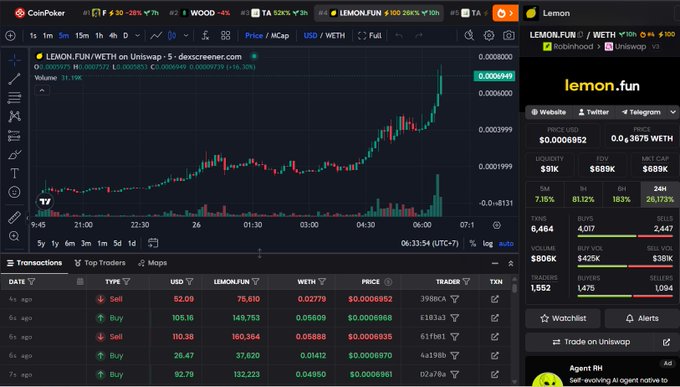Switch chart denomination to USD
This screenshot has width=680, height=387.
coord(311,36)
